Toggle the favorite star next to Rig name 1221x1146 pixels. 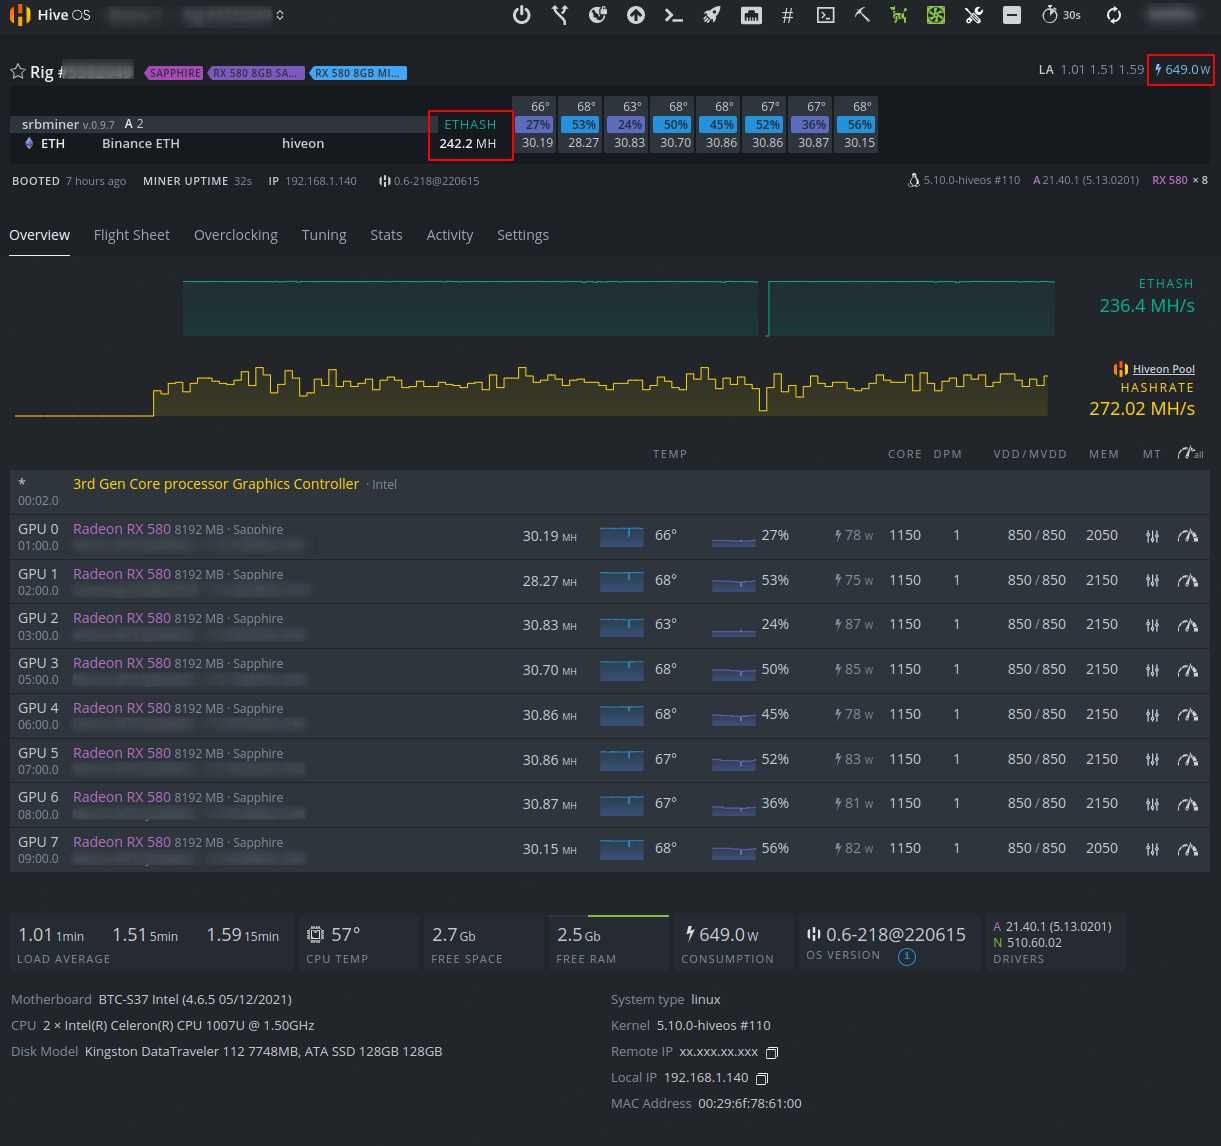pyautogui.click(x=18, y=72)
